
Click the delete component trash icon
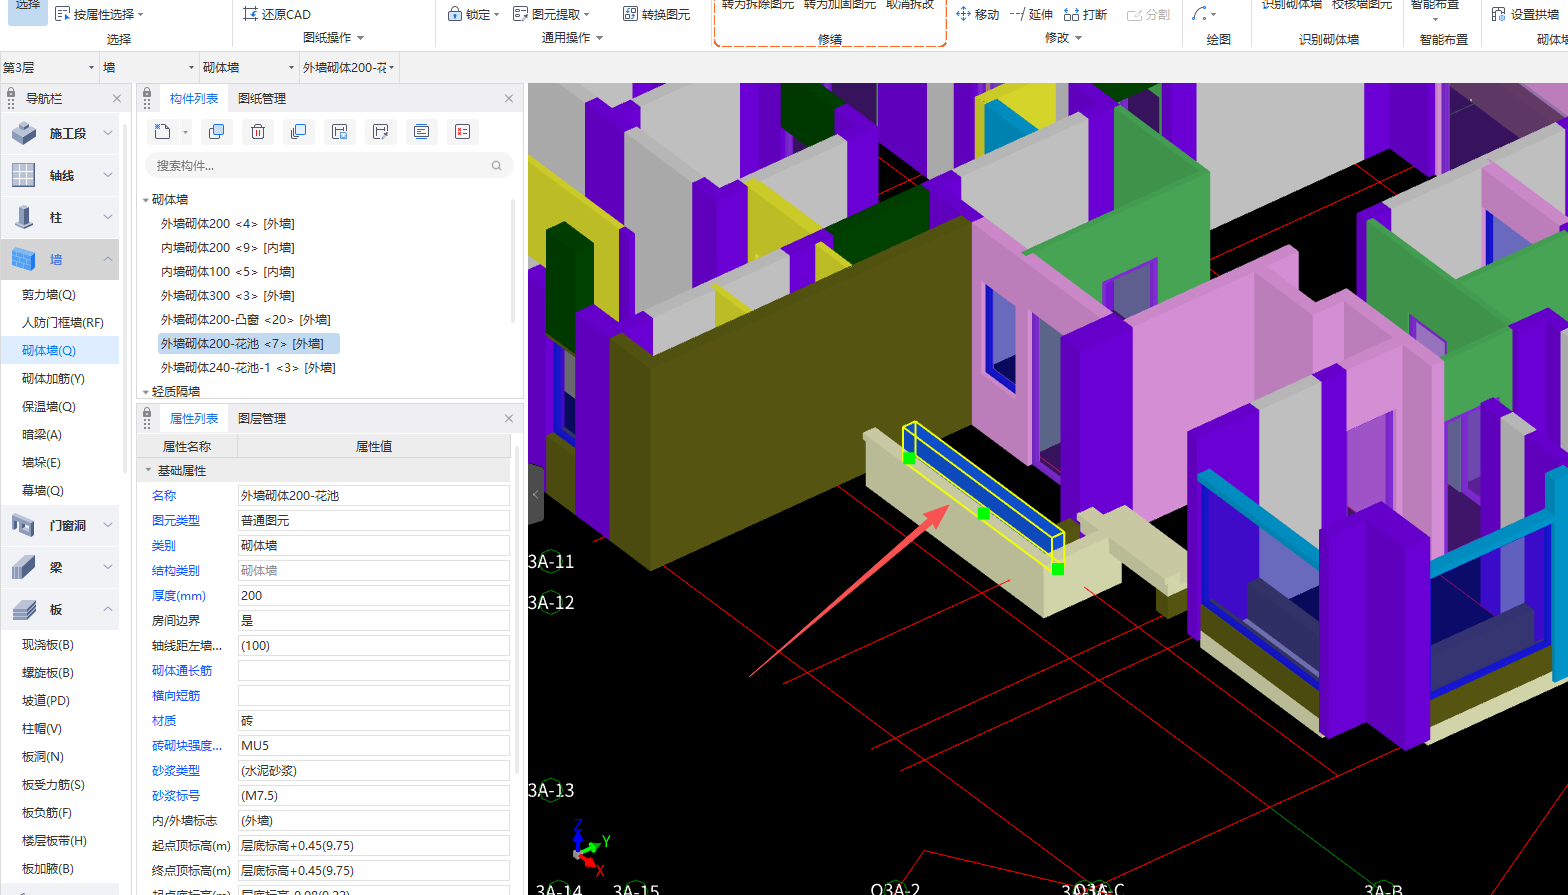coord(257,132)
